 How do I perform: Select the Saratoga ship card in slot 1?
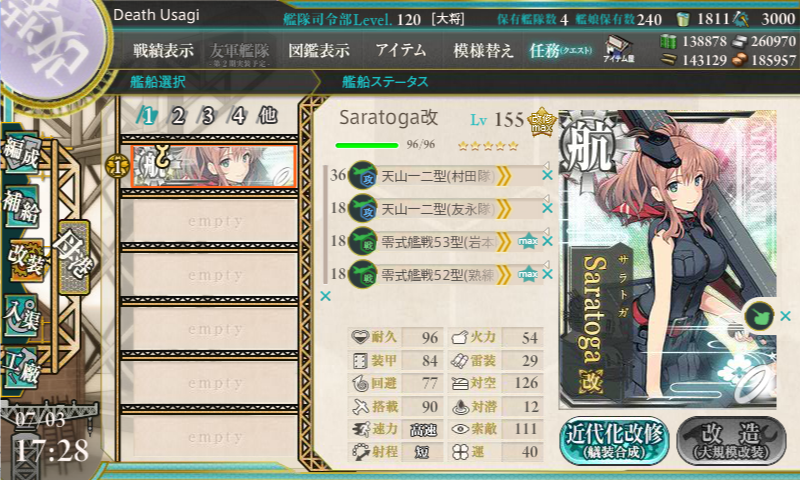pos(213,166)
